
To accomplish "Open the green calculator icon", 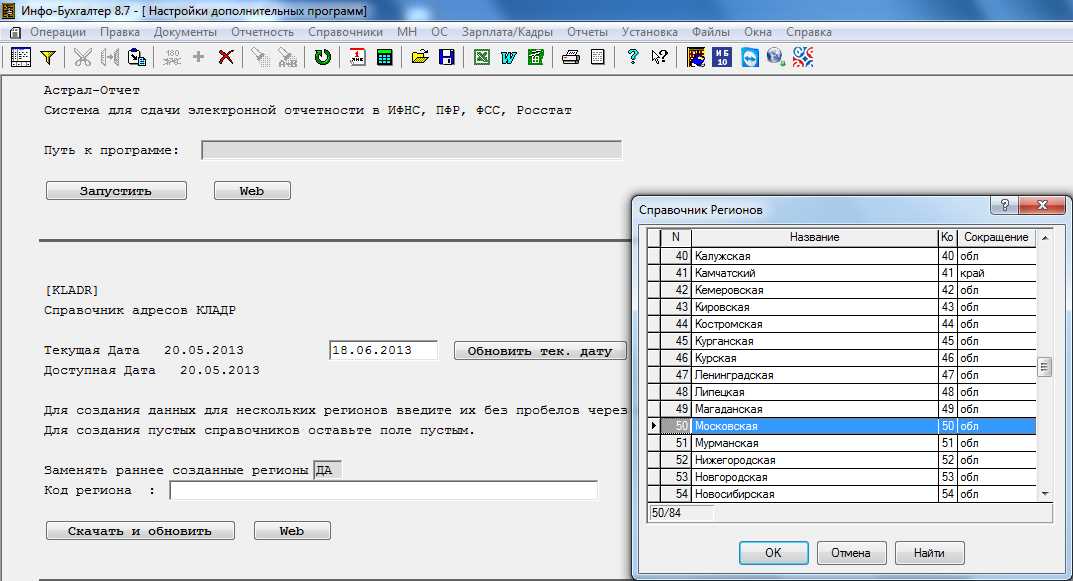I will [x=385, y=57].
